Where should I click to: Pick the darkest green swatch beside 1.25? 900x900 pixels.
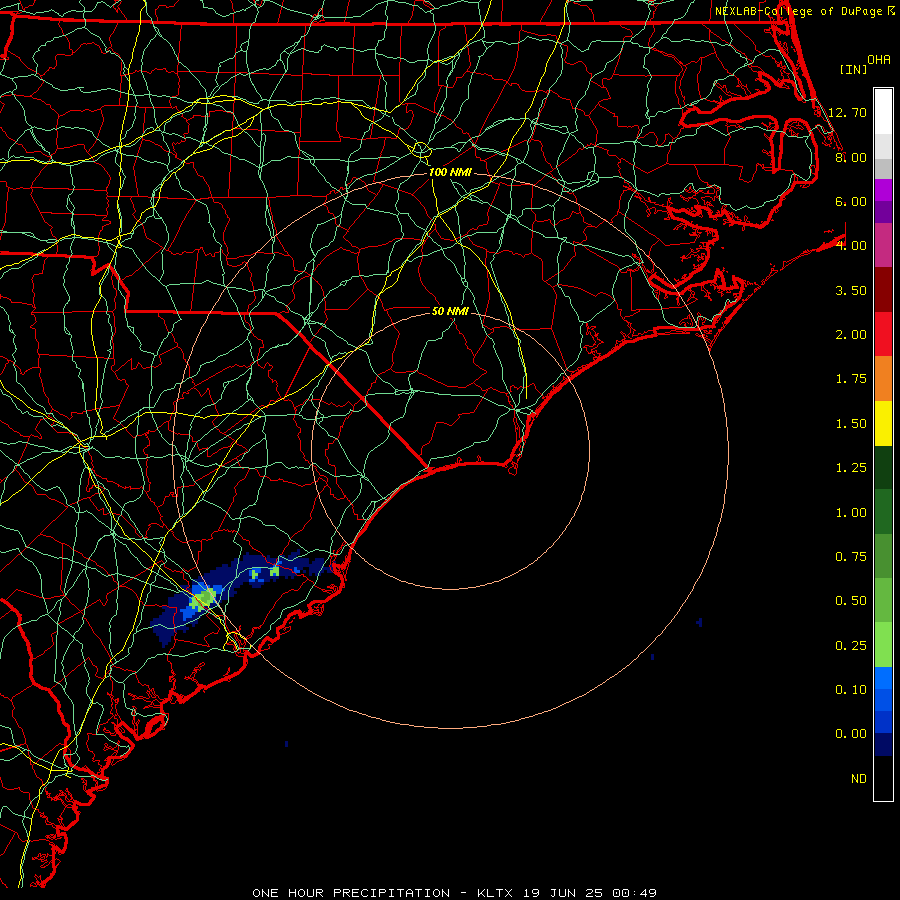[883, 467]
